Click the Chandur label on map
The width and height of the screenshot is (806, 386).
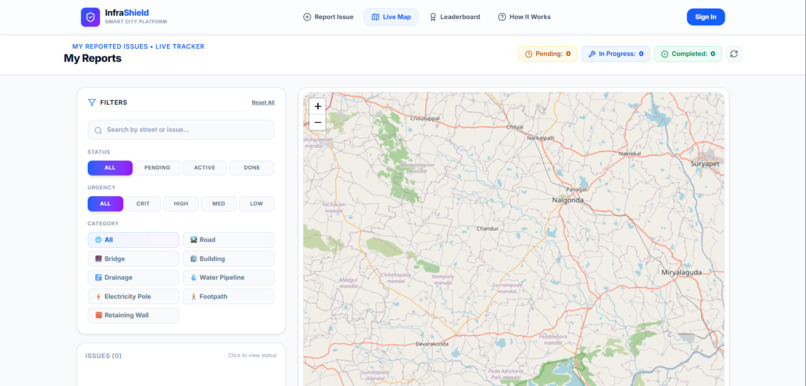tap(487, 228)
